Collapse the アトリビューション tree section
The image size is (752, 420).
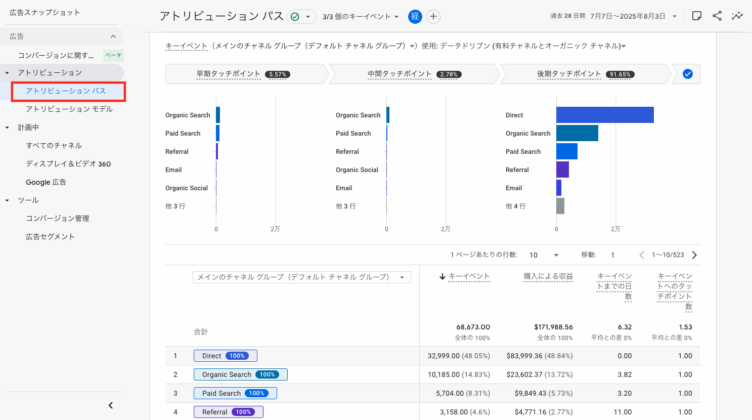tap(8, 73)
